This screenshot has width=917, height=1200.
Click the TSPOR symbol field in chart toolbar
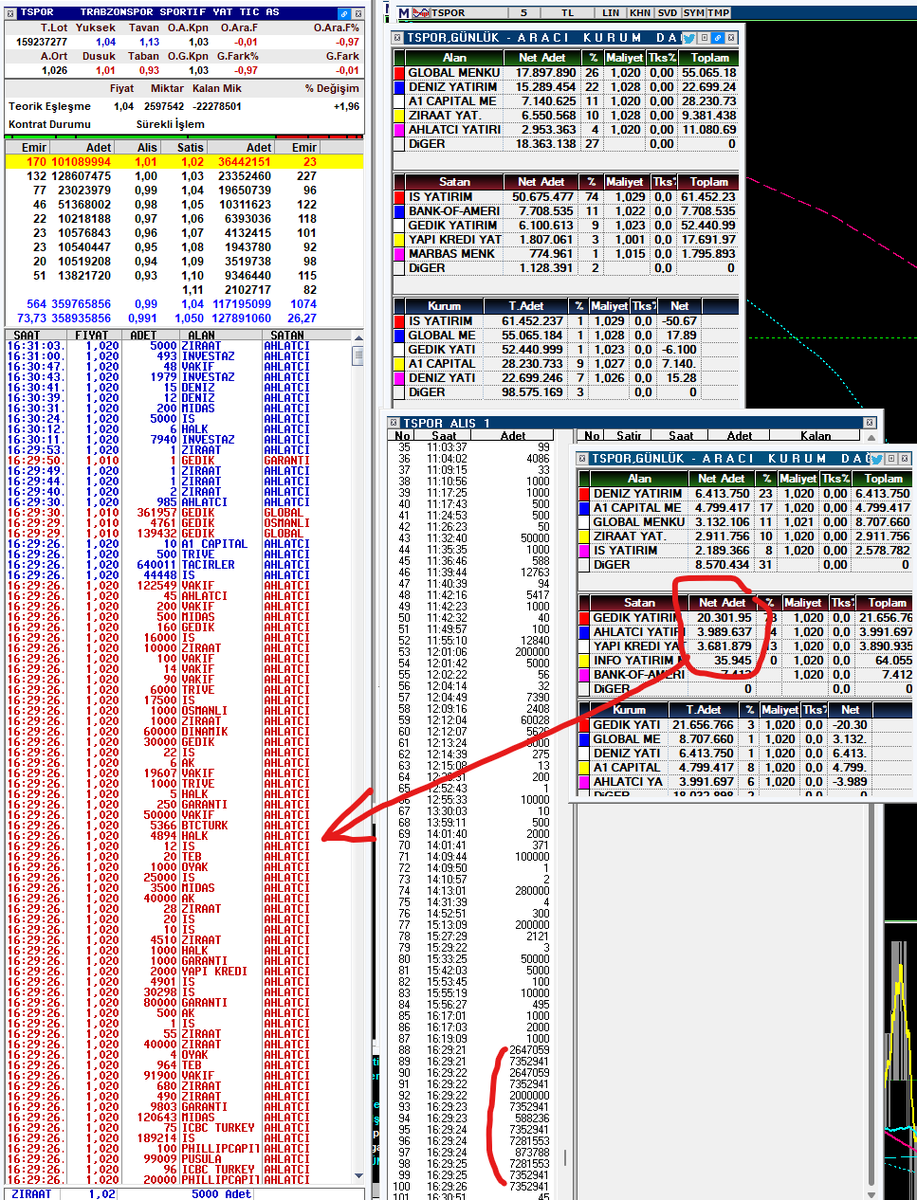point(470,13)
